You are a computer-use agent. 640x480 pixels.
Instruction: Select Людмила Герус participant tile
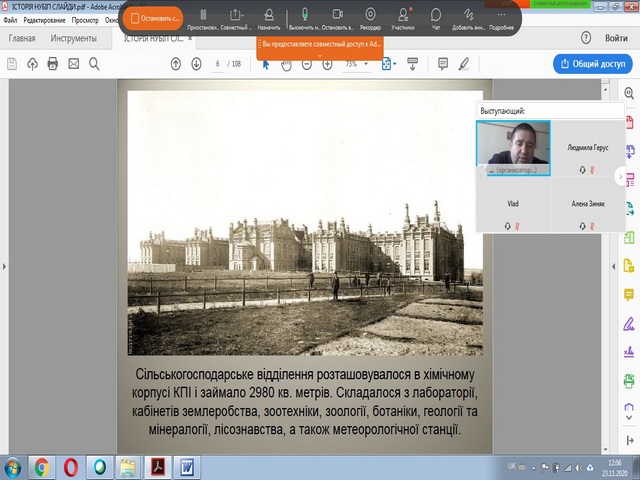pos(588,148)
